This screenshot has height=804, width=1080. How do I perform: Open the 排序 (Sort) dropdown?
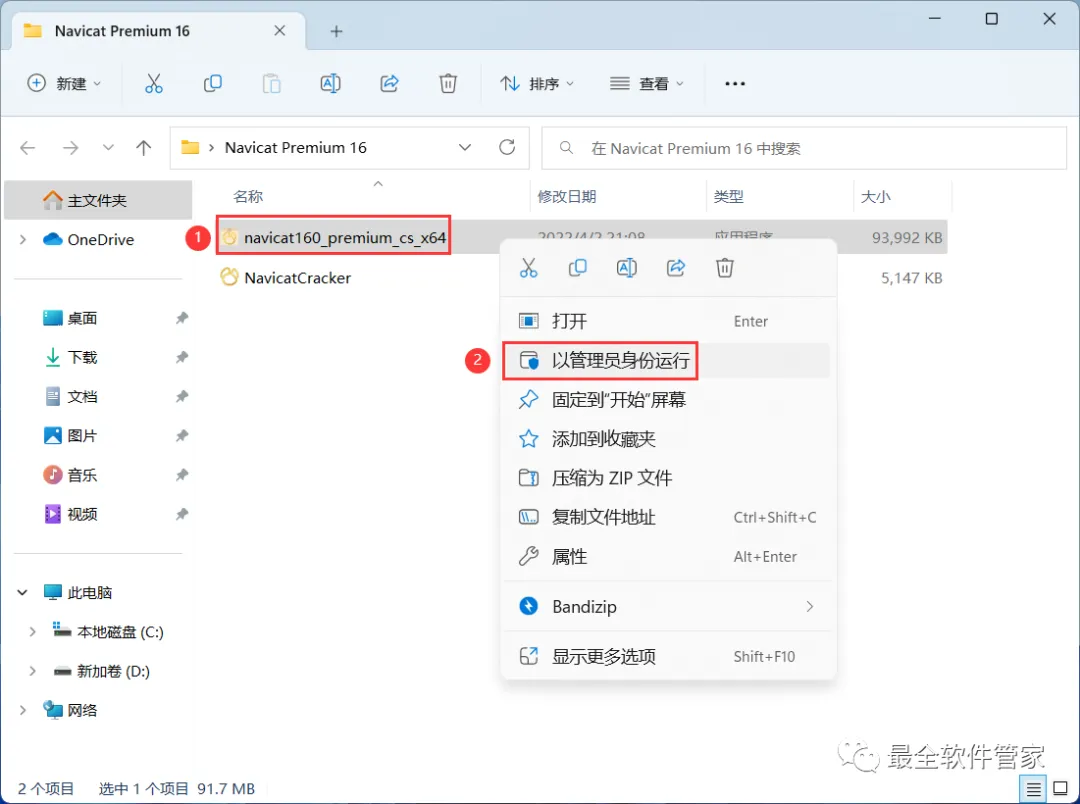(537, 84)
